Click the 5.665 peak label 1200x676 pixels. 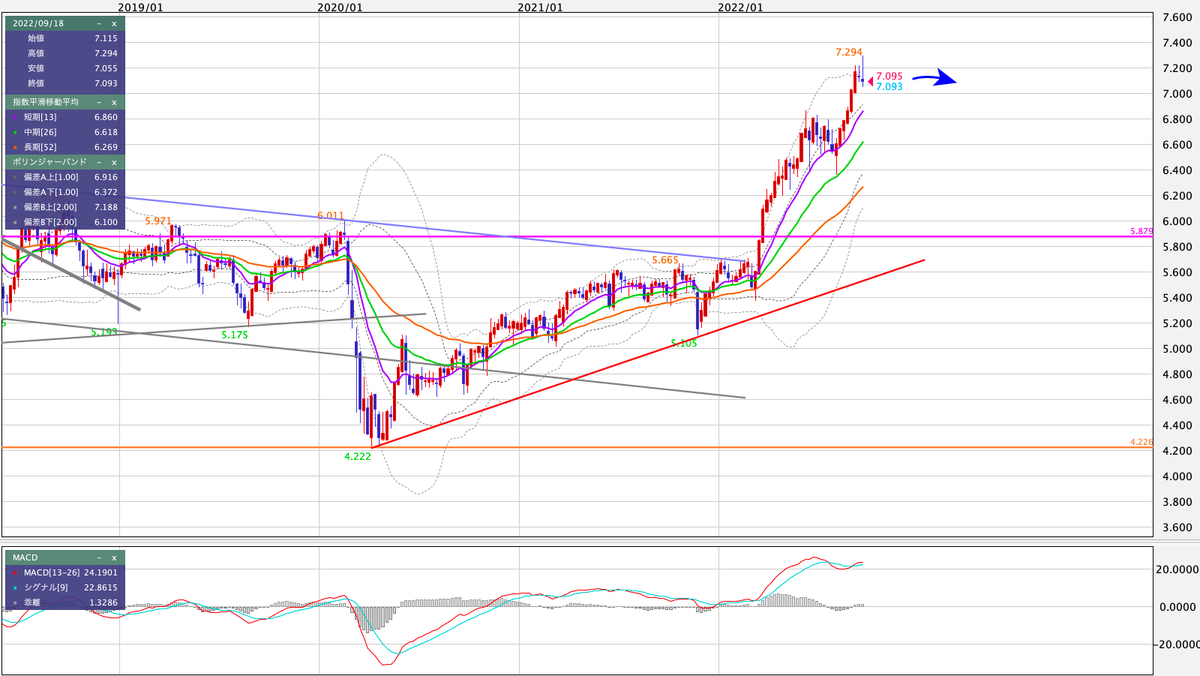pos(665,260)
